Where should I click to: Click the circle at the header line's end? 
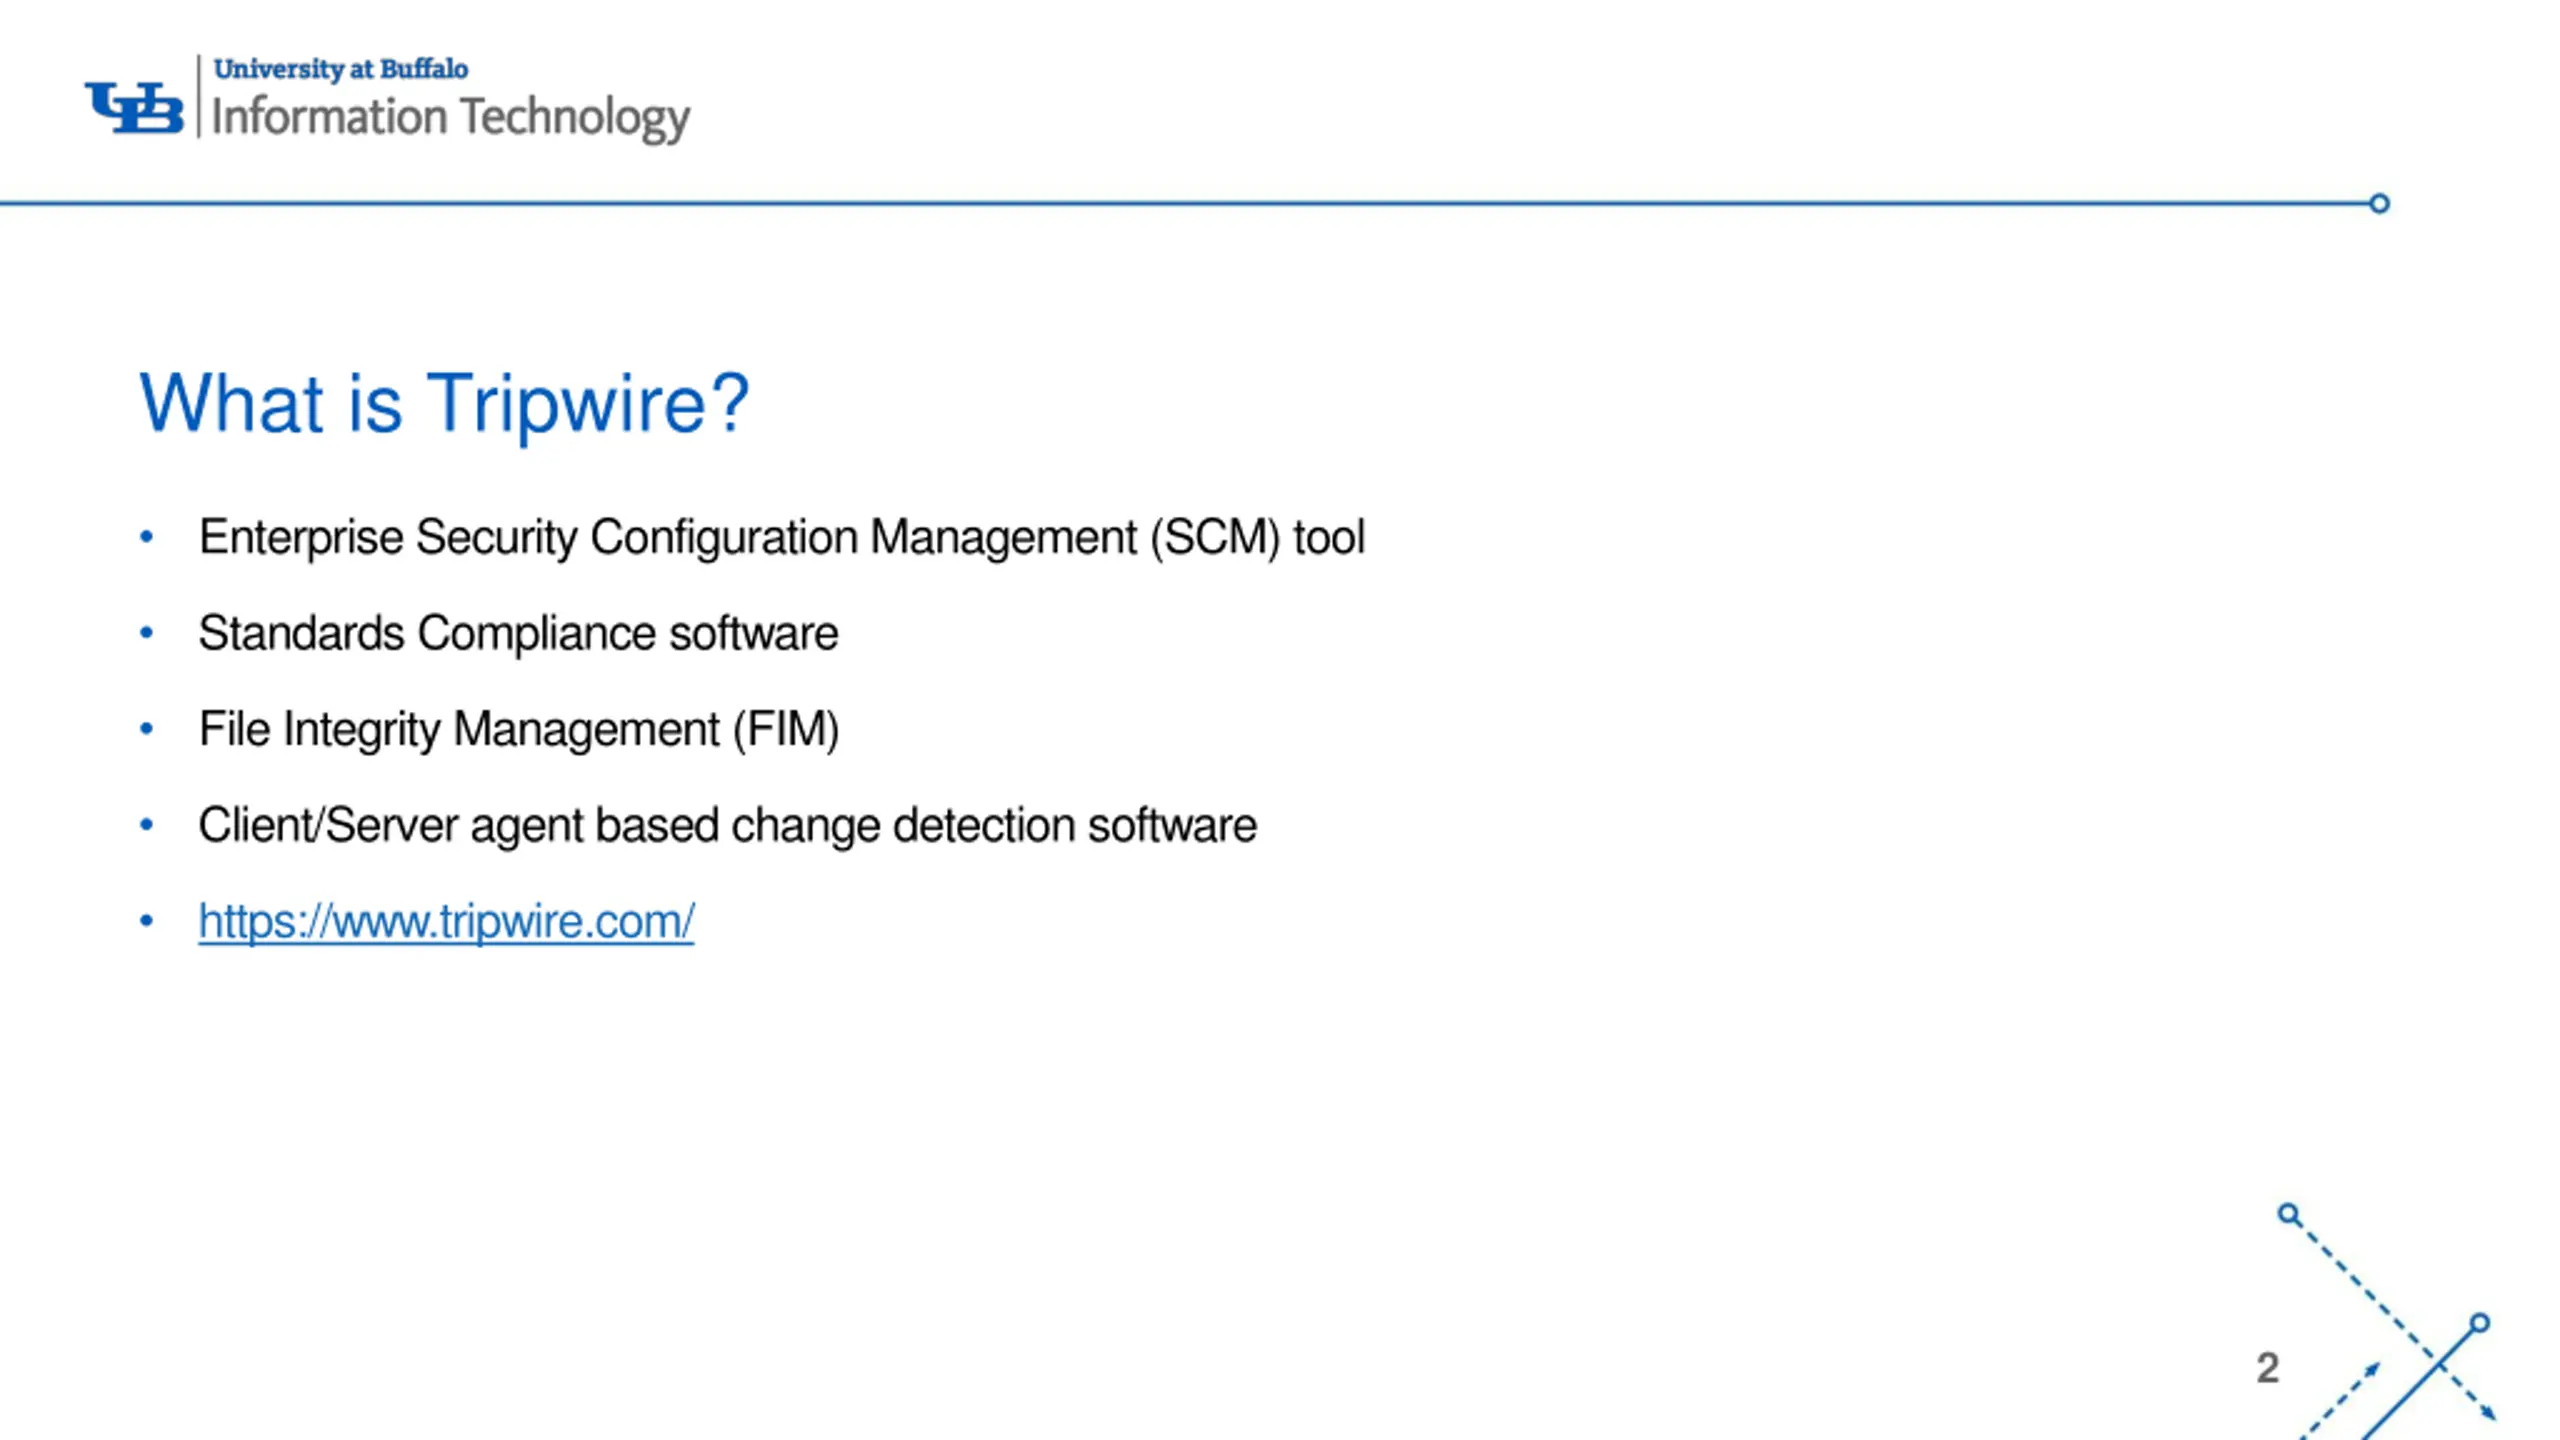(x=2379, y=204)
